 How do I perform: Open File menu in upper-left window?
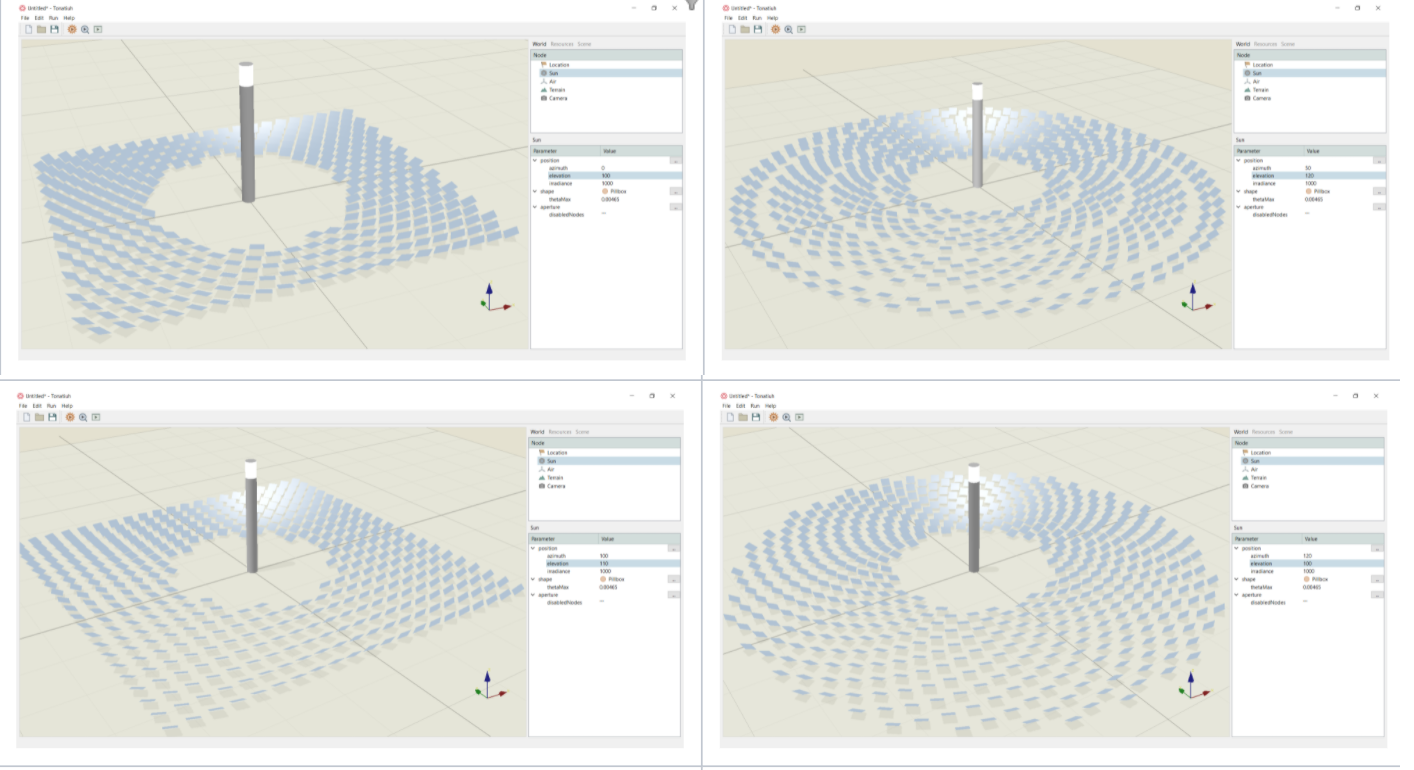pos(25,18)
